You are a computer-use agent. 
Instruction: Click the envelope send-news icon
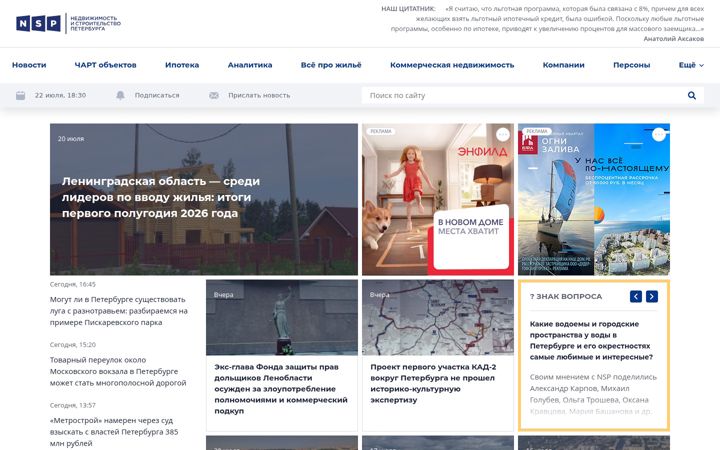tap(214, 96)
